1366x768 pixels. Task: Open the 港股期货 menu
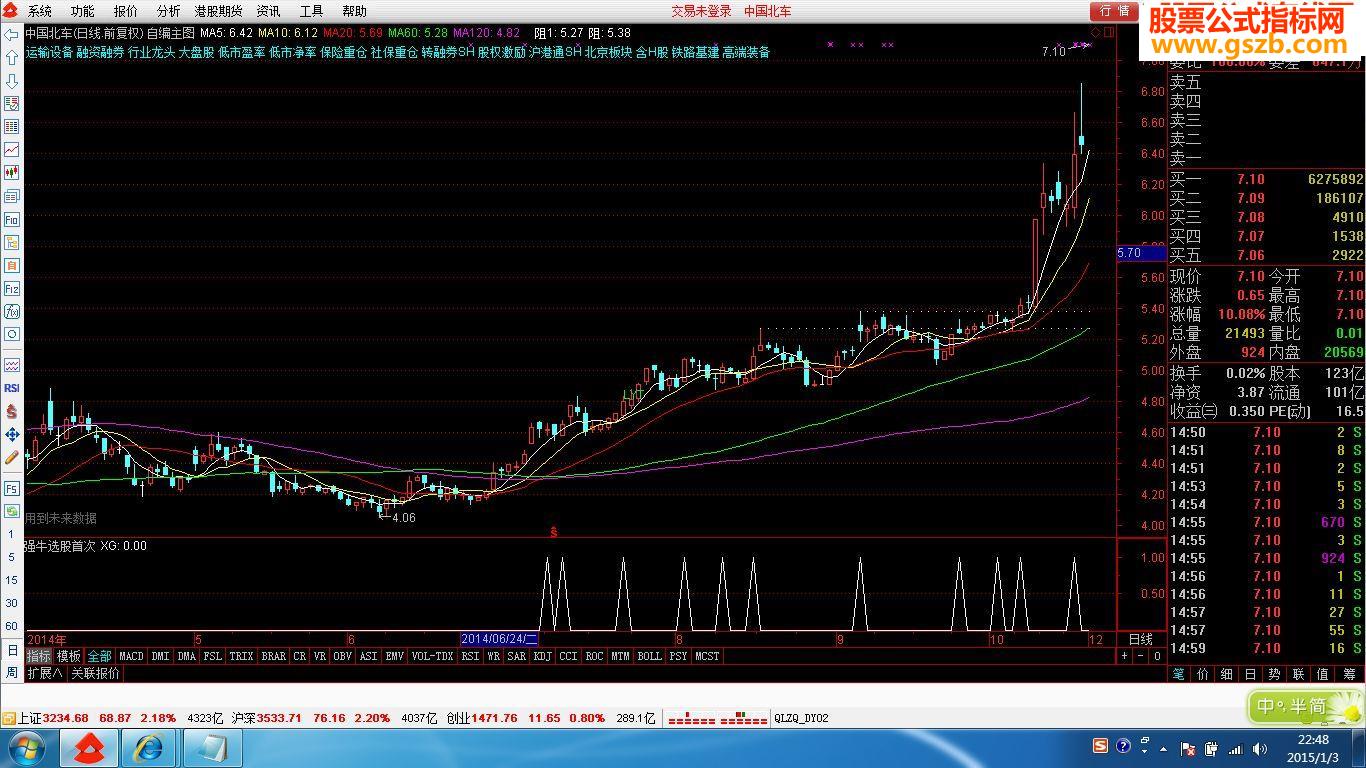click(219, 11)
